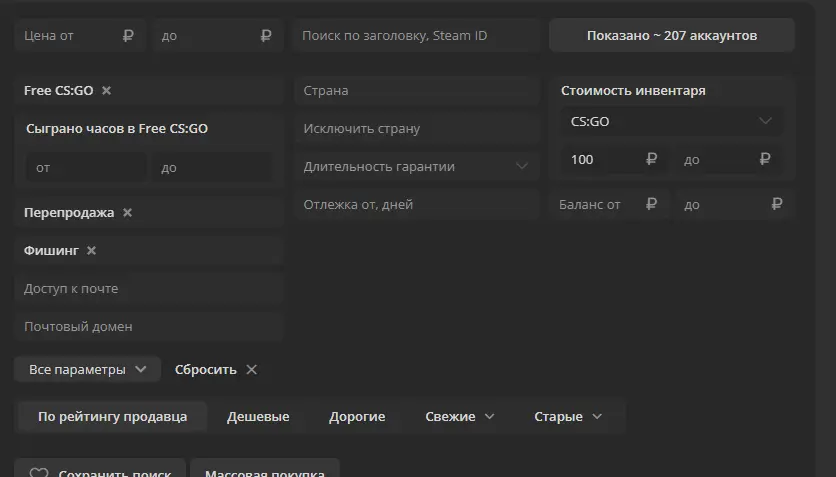The width and height of the screenshot is (836, 477).
Task: Click the Цена от price field
Action: 80,35
